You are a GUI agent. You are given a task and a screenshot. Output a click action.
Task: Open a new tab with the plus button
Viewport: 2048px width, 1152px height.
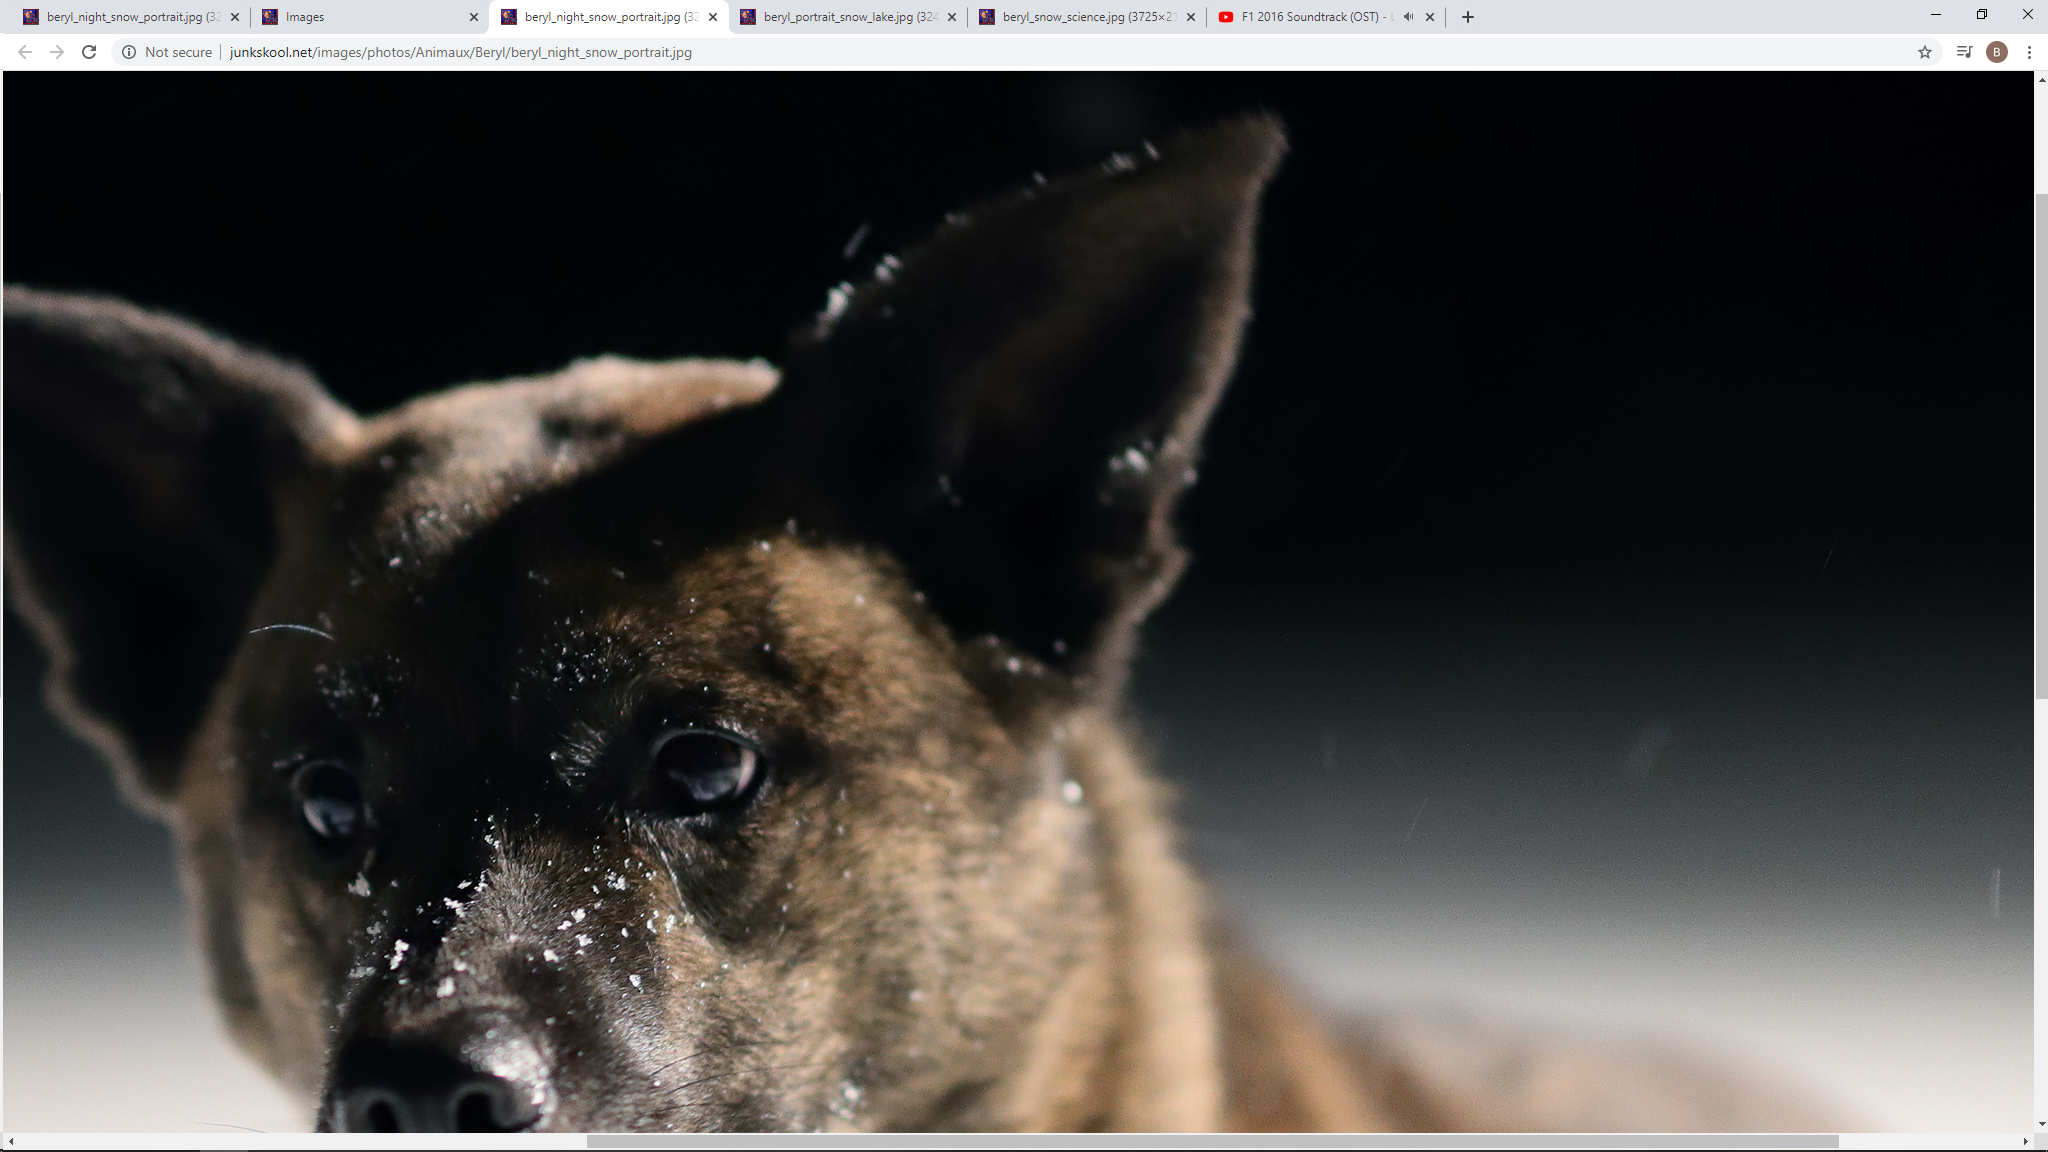[1468, 17]
